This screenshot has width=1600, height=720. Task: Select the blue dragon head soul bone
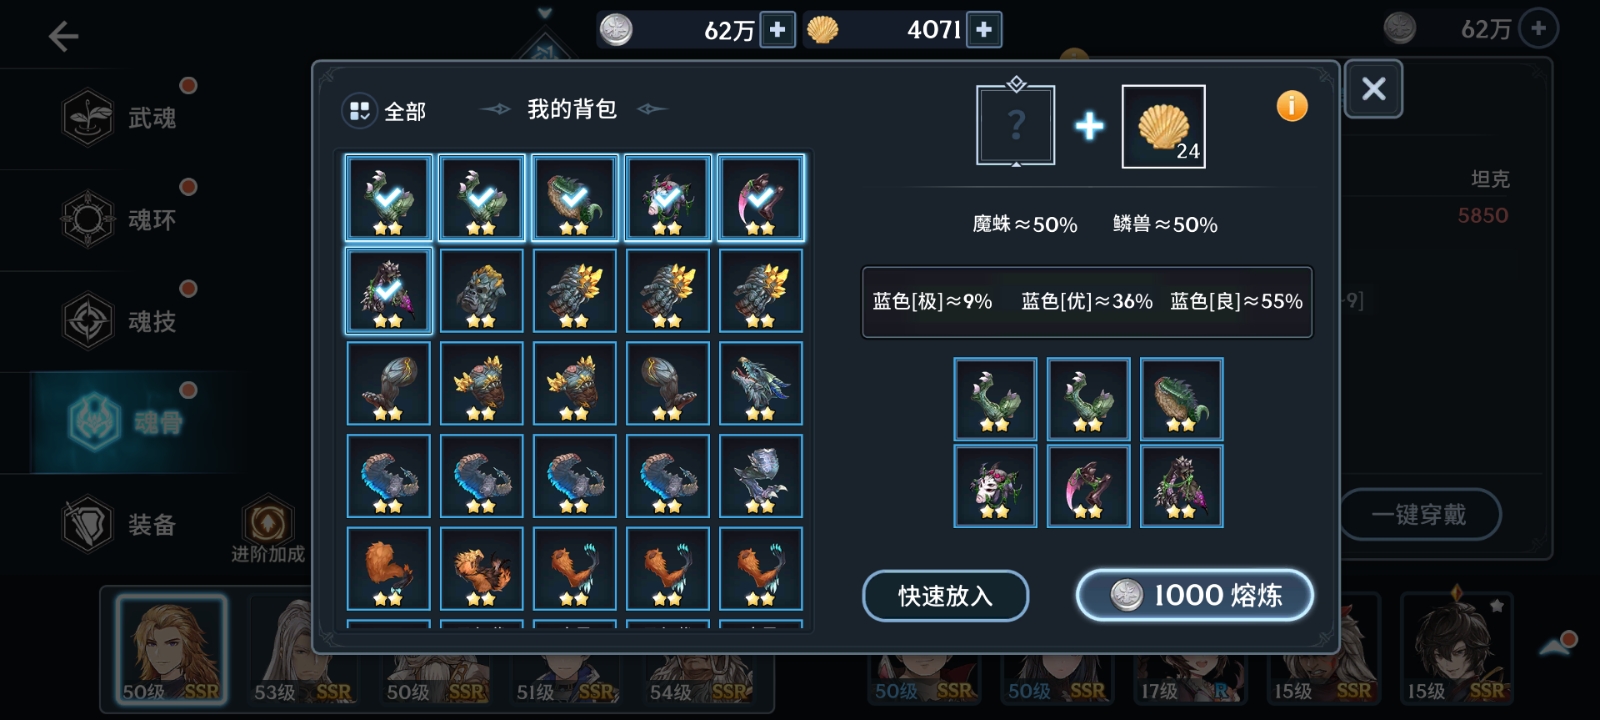[760, 383]
